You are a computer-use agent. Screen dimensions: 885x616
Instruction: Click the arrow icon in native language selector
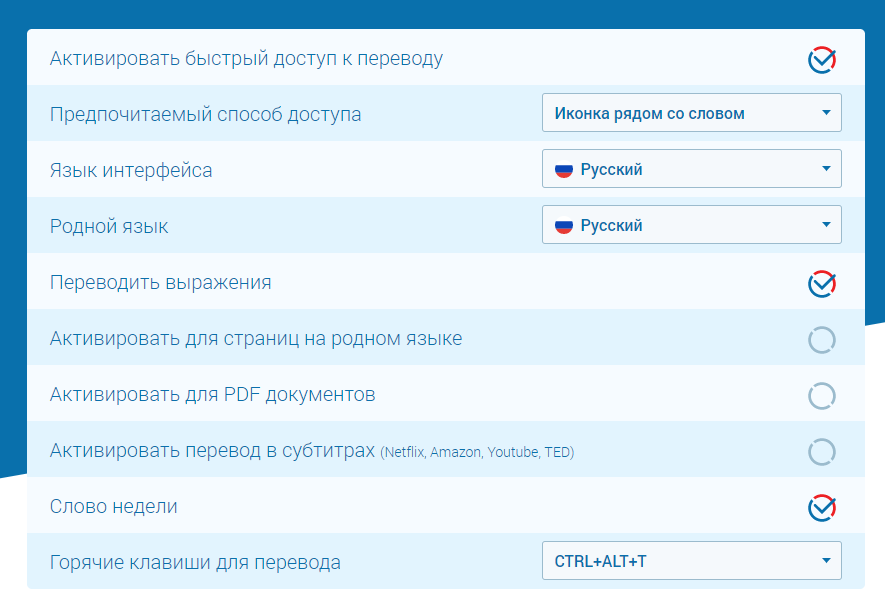[x=826, y=225]
